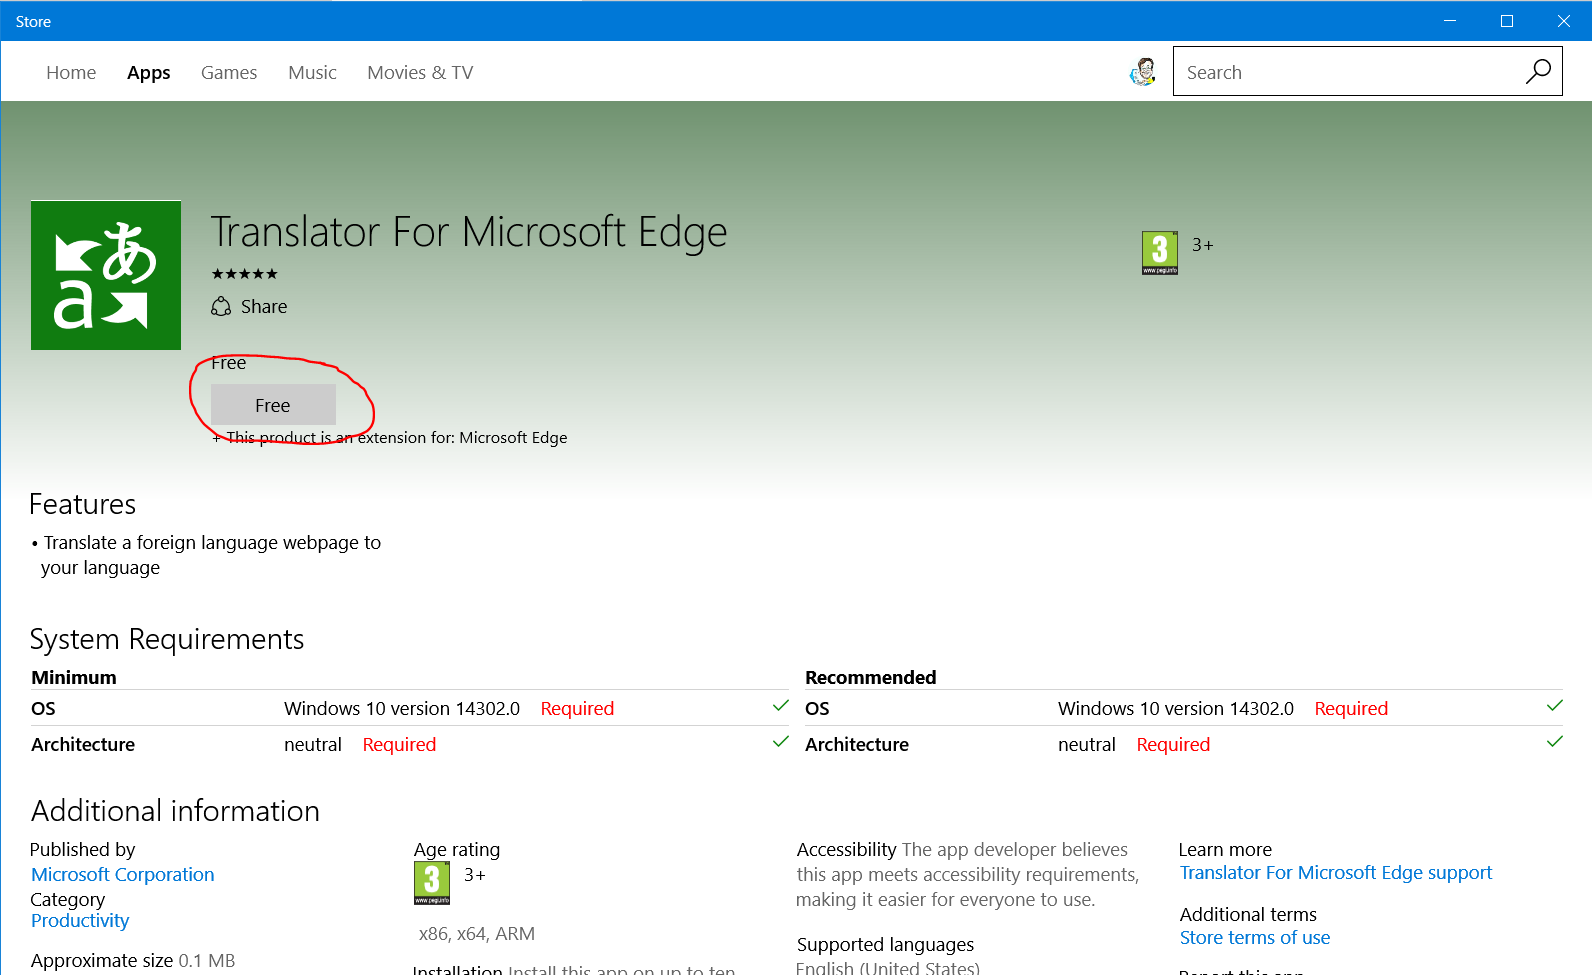Image resolution: width=1592 pixels, height=975 pixels.
Task: Open the Store terms of use link
Action: click(x=1254, y=938)
